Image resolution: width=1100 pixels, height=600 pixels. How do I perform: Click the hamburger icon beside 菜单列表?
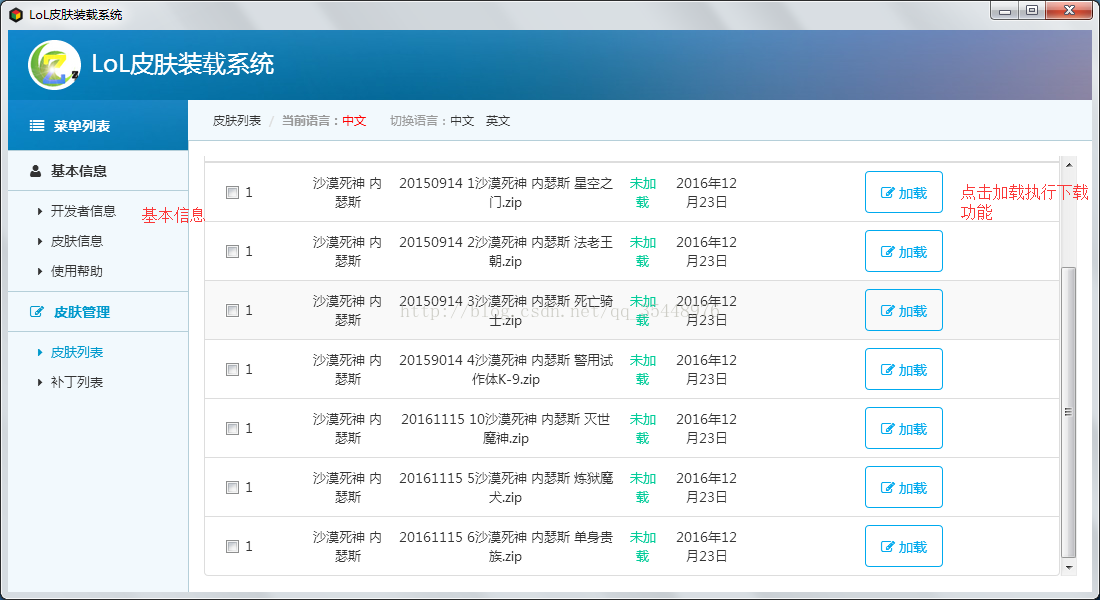36,126
